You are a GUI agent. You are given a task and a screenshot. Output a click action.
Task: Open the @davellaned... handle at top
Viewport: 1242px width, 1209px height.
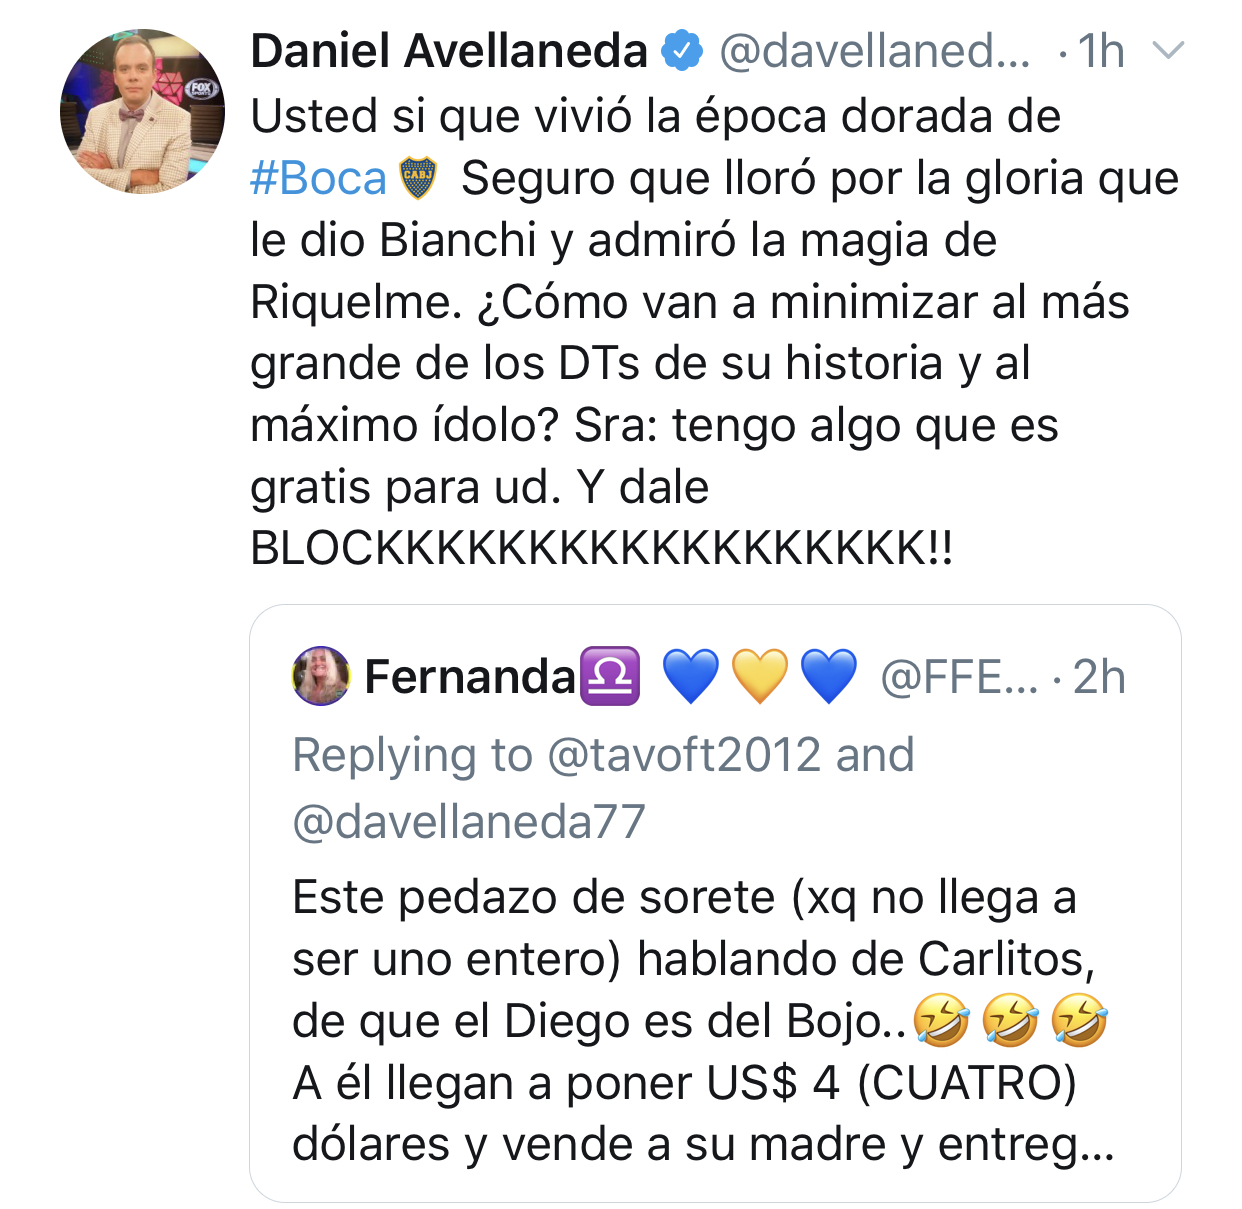pyautogui.click(x=875, y=51)
